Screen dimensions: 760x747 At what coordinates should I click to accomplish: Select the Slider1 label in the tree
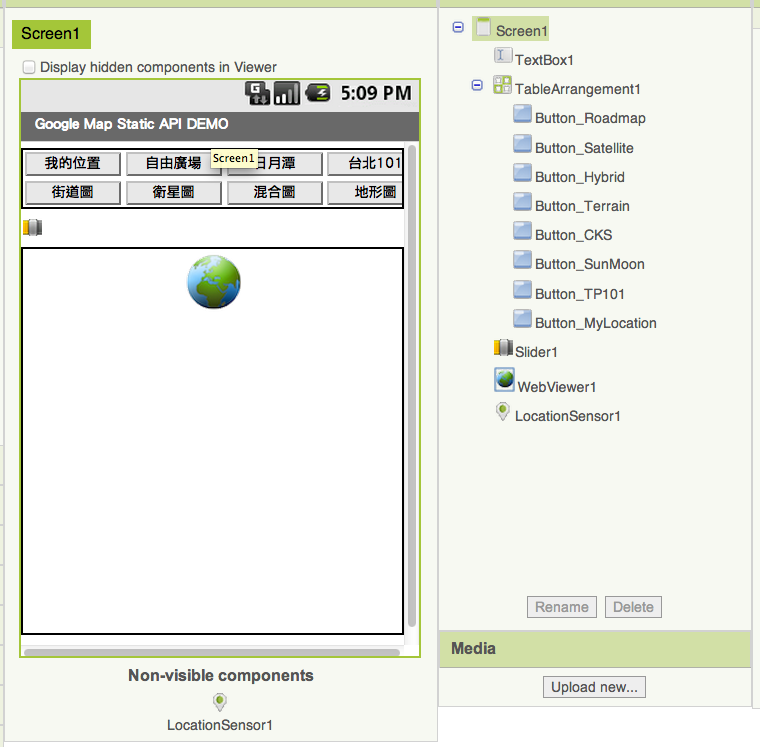(536, 352)
